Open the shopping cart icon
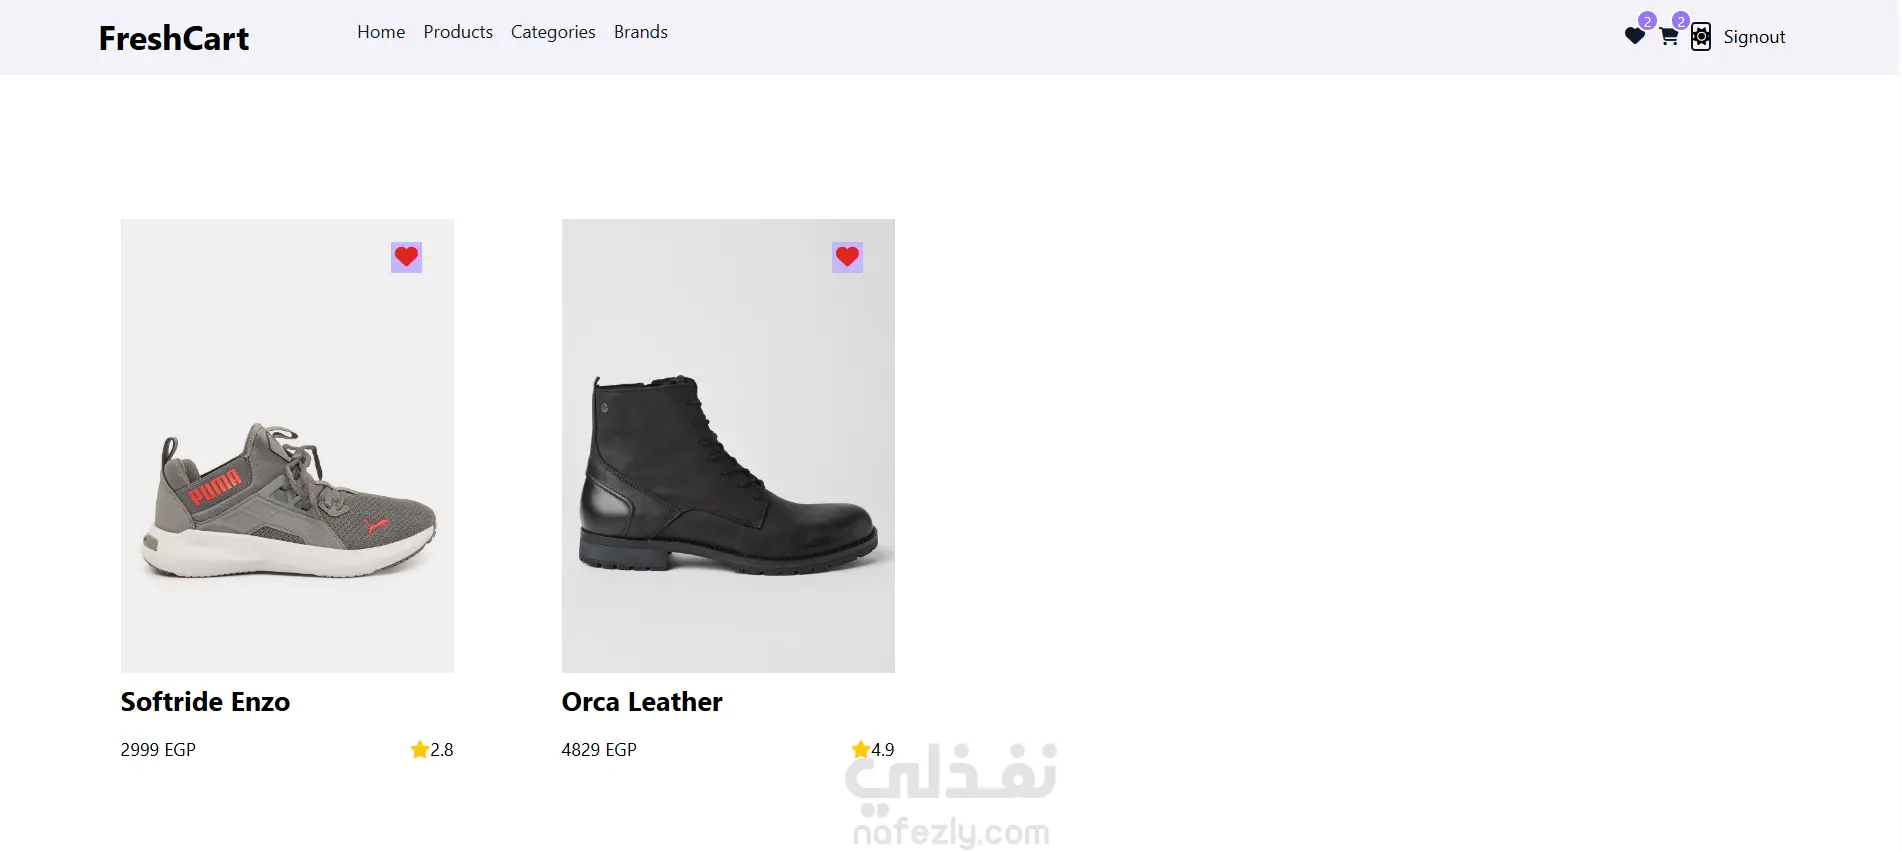The height and width of the screenshot is (852, 1902). pyautogui.click(x=1668, y=37)
